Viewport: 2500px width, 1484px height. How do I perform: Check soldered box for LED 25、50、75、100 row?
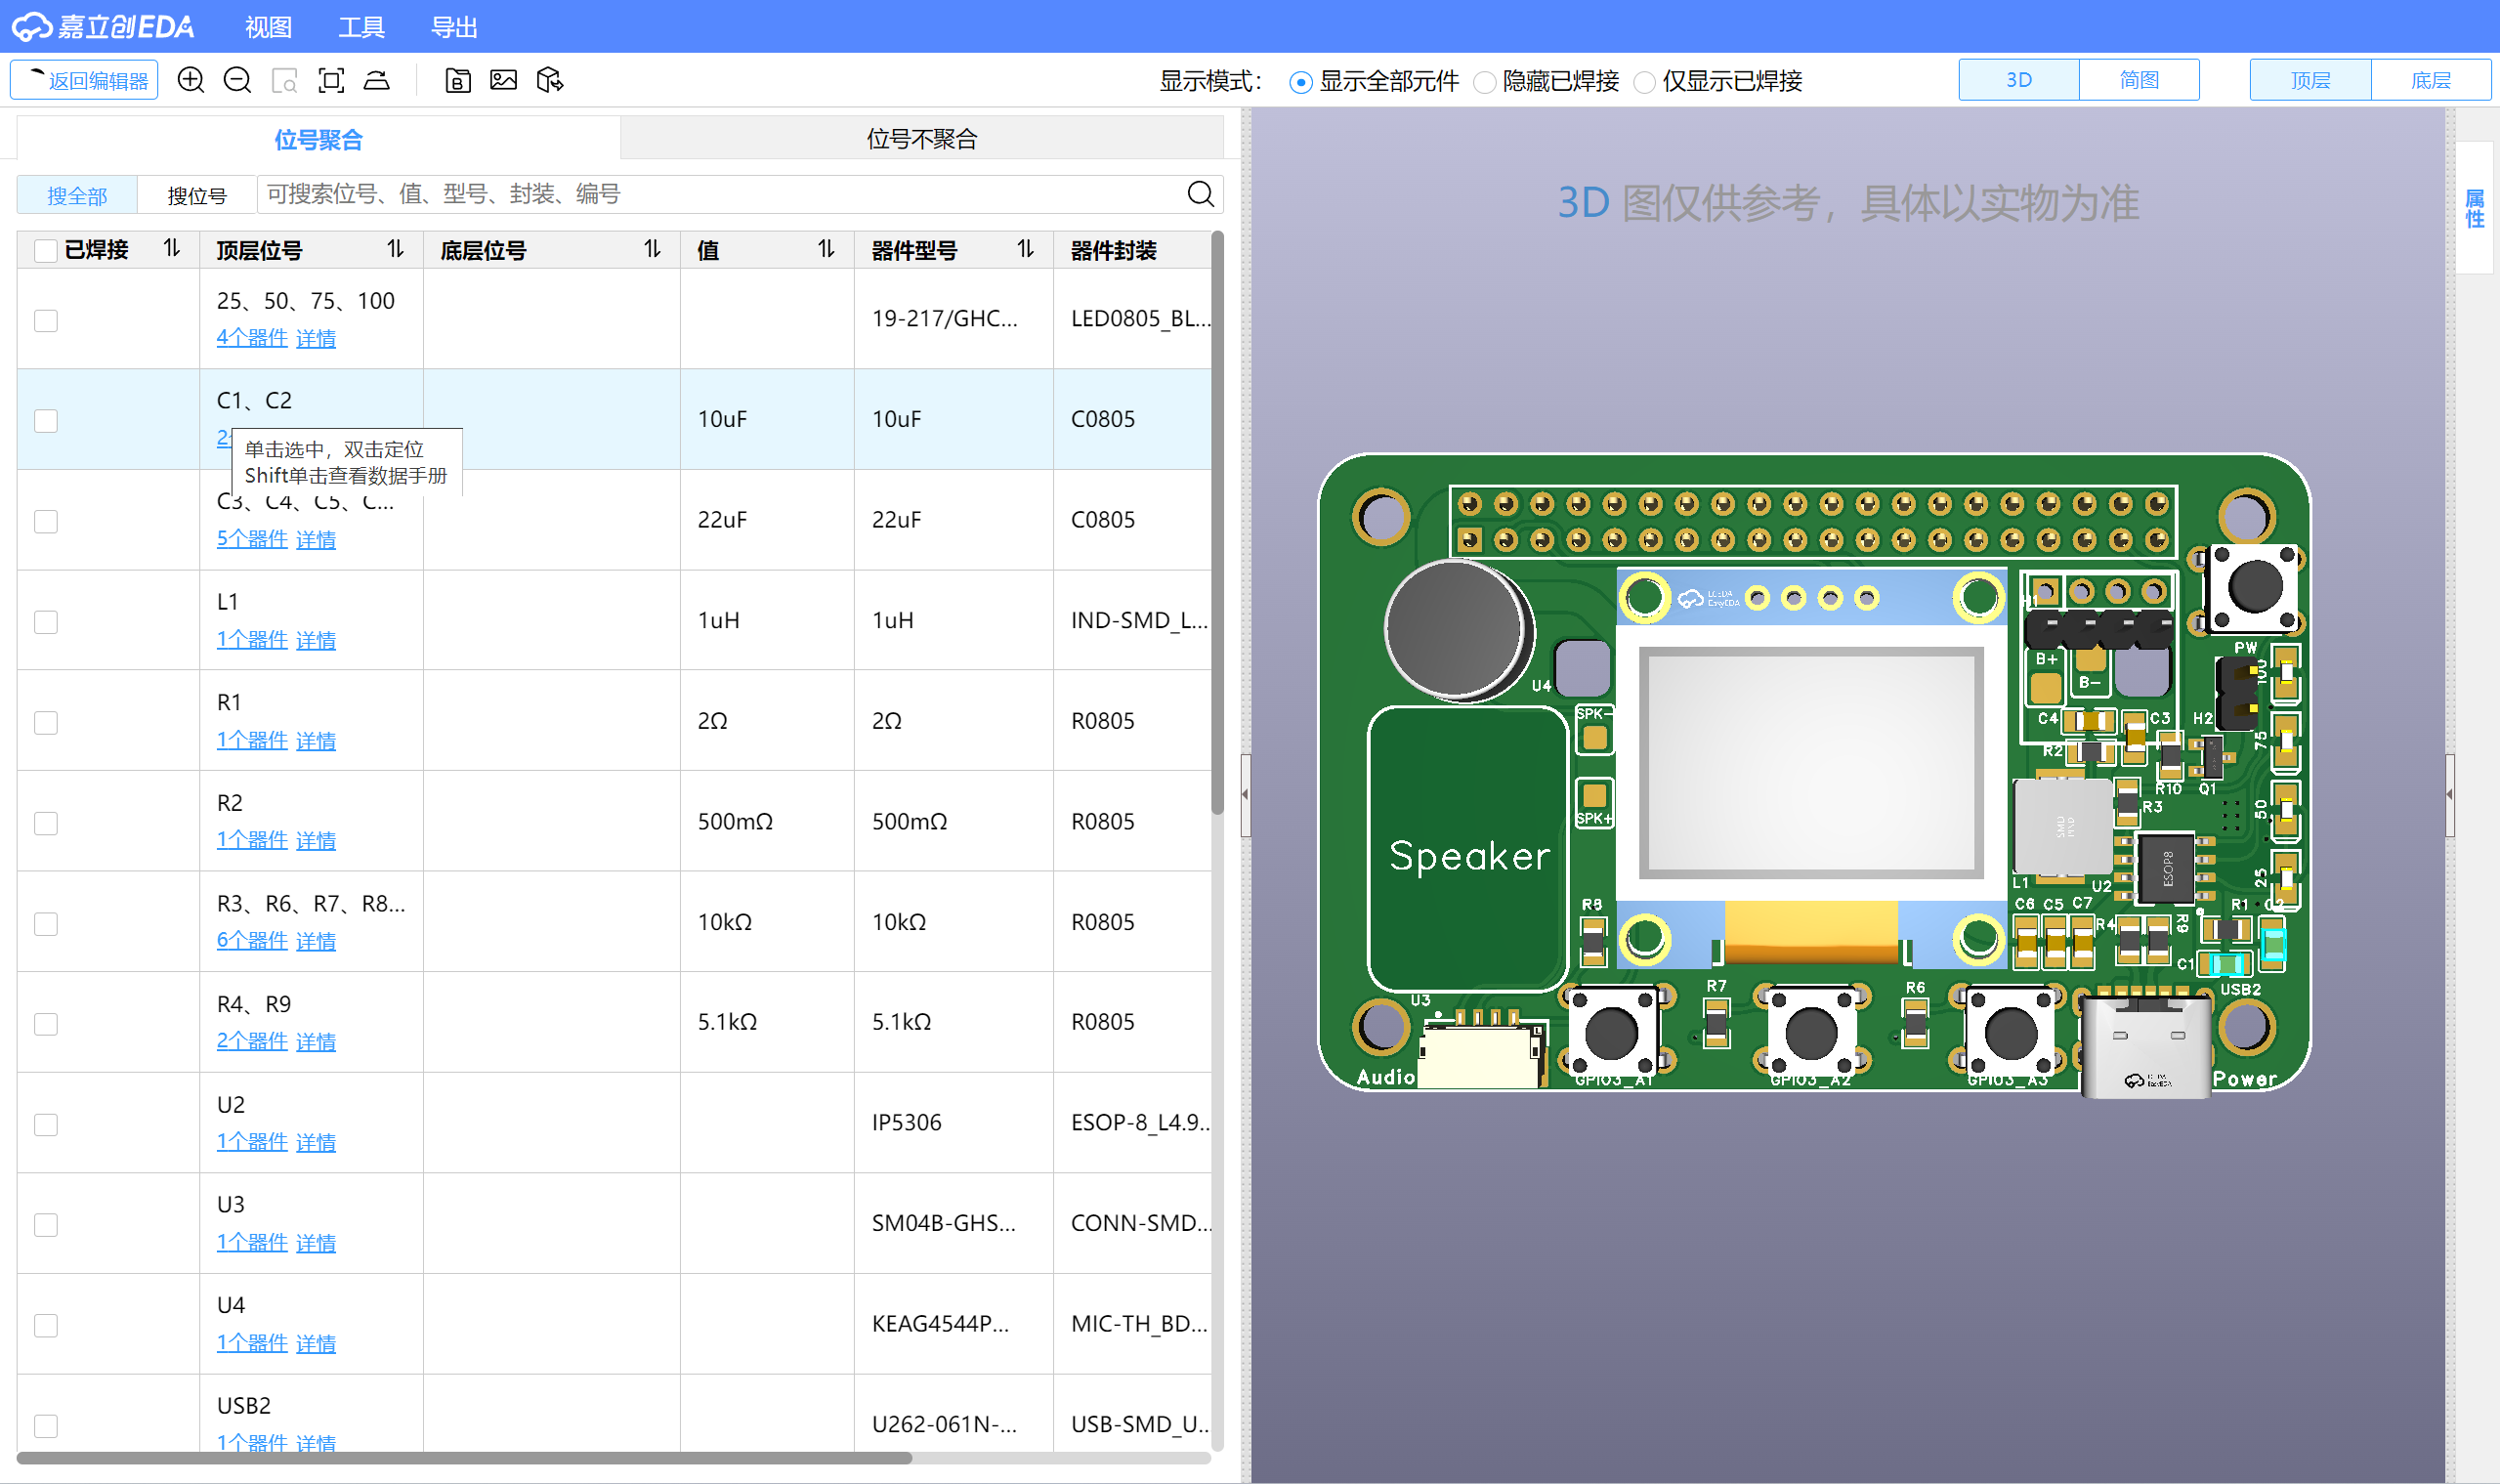pyautogui.click(x=45, y=320)
